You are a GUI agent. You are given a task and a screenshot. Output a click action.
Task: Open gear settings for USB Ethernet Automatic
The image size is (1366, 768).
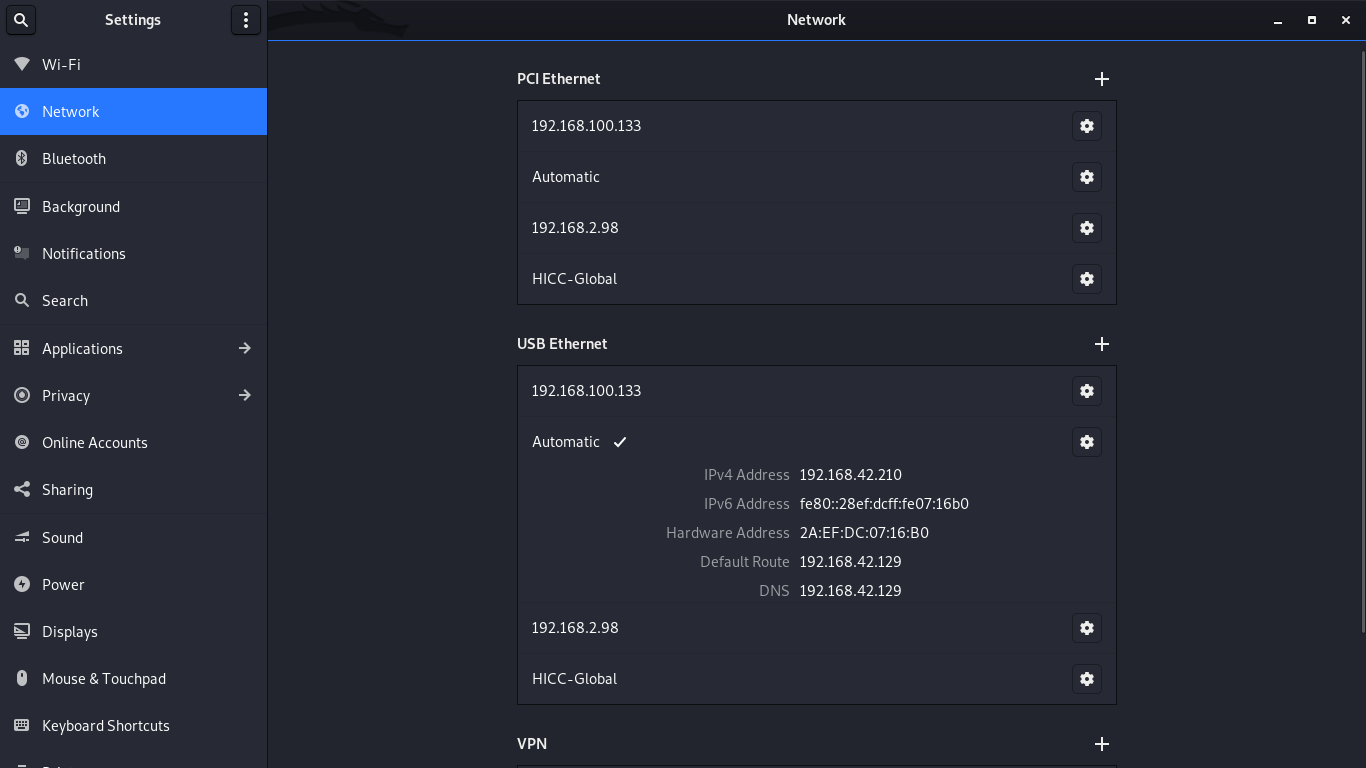[1087, 442]
